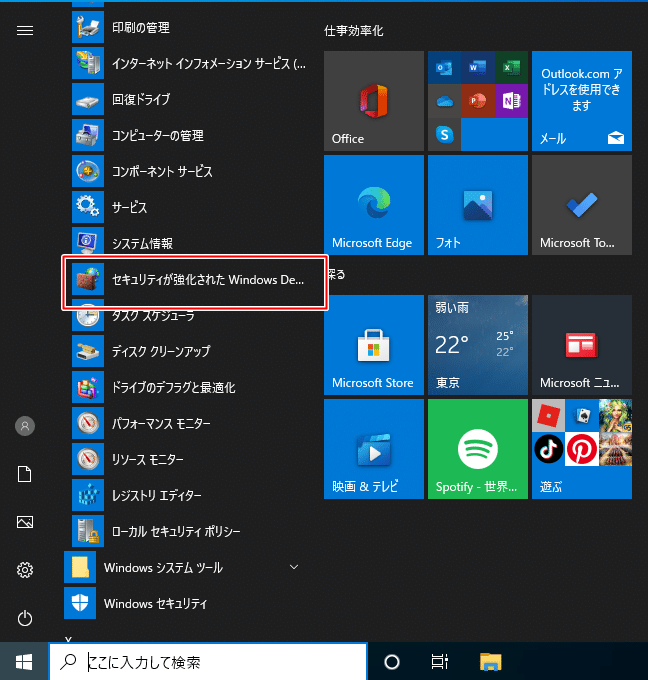Expand the Windows システム ツール folder
648x680 pixels.
tap(187, 567)
